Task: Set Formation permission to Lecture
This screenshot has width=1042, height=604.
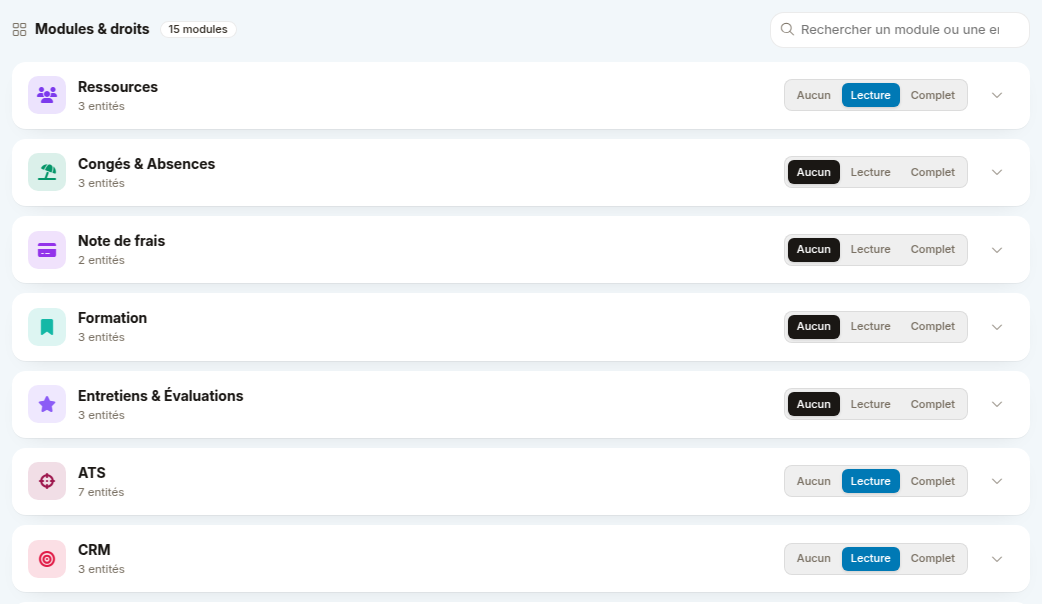Action: pyautogui.click(x=870, y=326)
